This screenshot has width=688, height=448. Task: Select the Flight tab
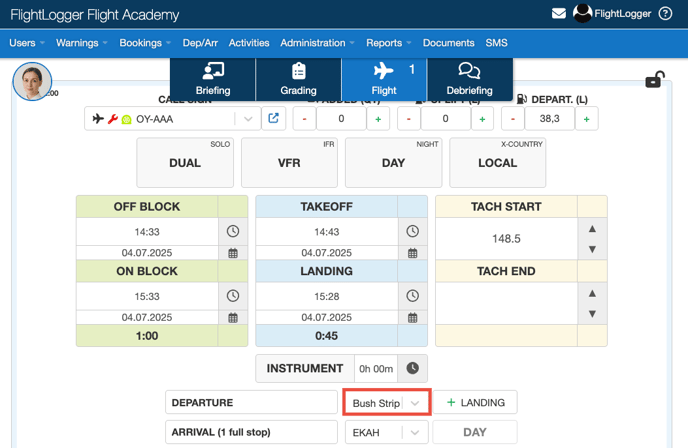tap(384, 79)
